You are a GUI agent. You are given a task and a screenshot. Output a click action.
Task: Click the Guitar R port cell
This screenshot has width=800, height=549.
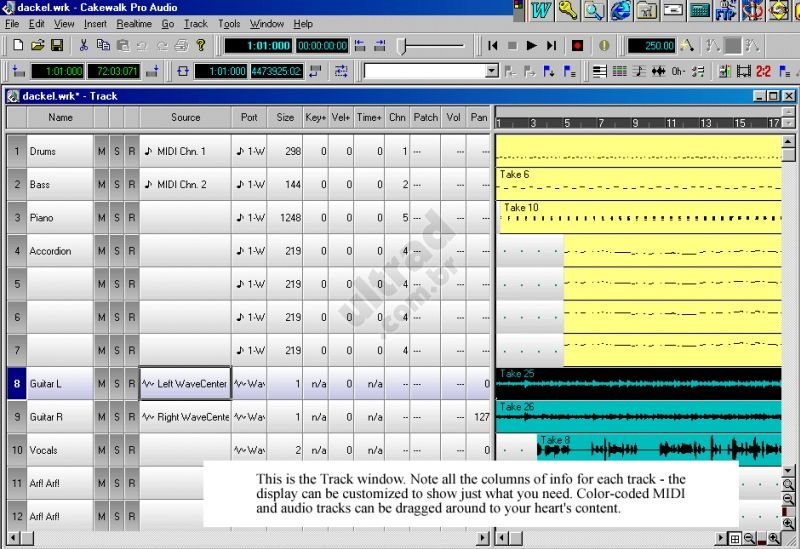(x=249, y=417)
